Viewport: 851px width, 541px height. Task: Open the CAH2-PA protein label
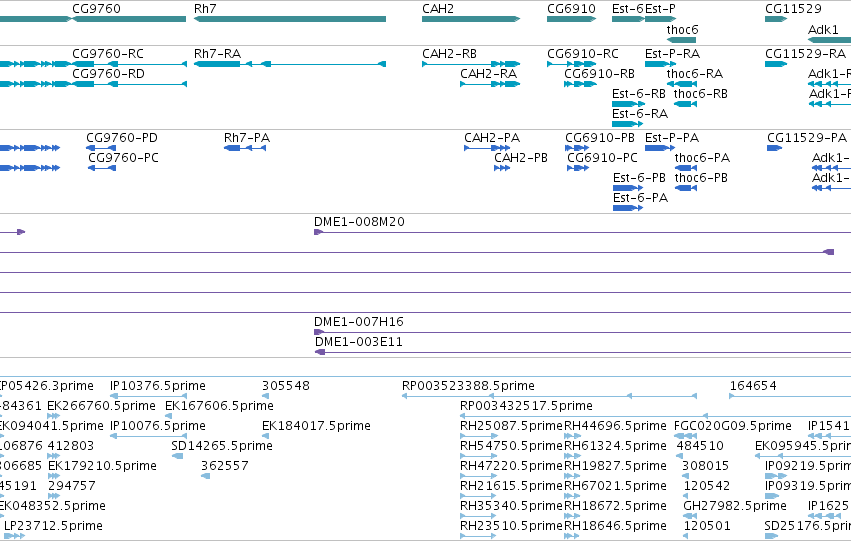[x=492, y=138]
